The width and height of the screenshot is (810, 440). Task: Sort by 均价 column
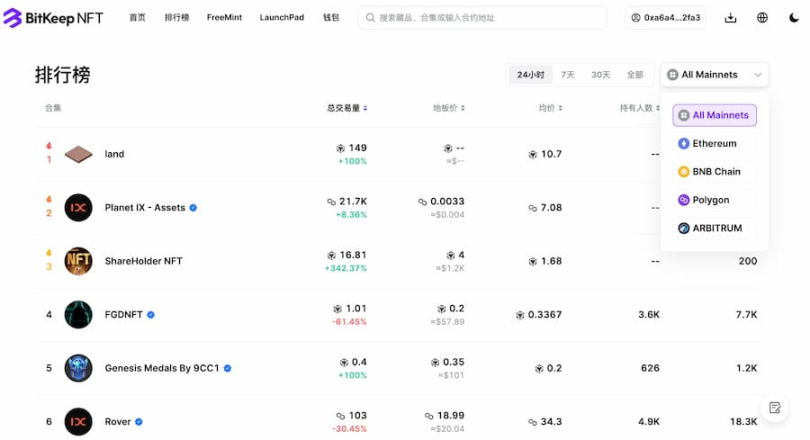[550, 108]
